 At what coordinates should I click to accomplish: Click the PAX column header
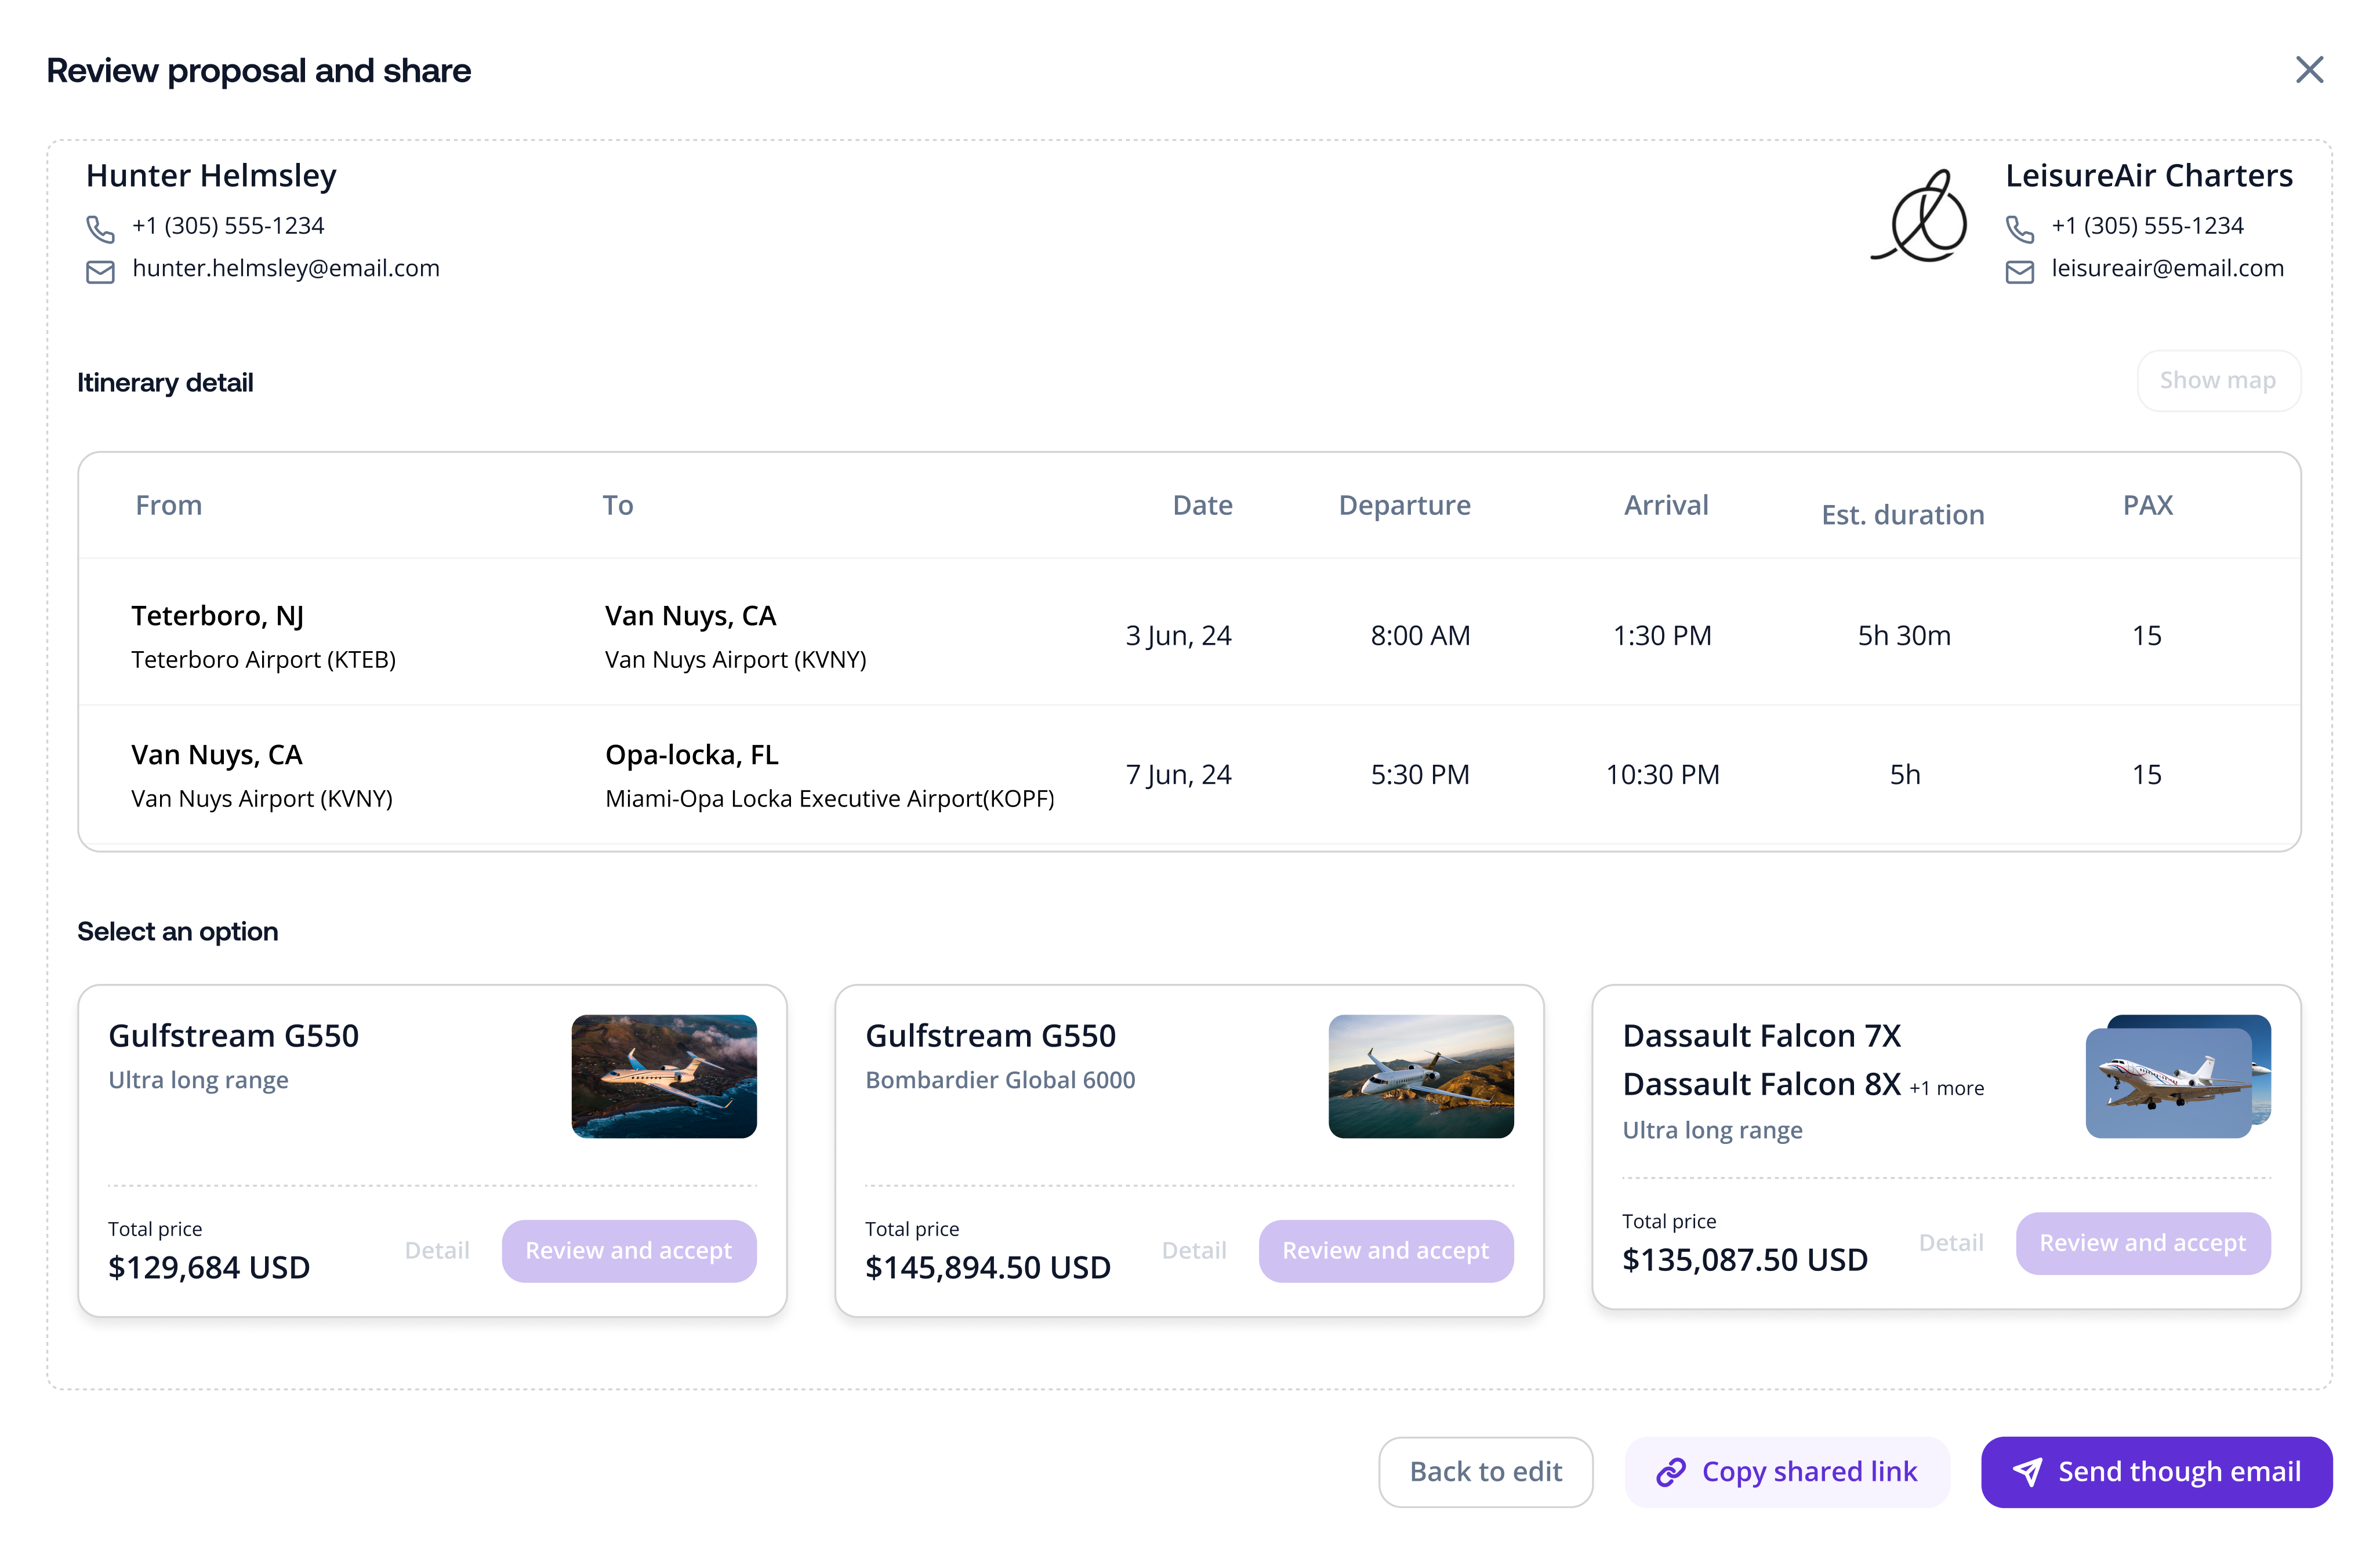[x=2148, y=505]
